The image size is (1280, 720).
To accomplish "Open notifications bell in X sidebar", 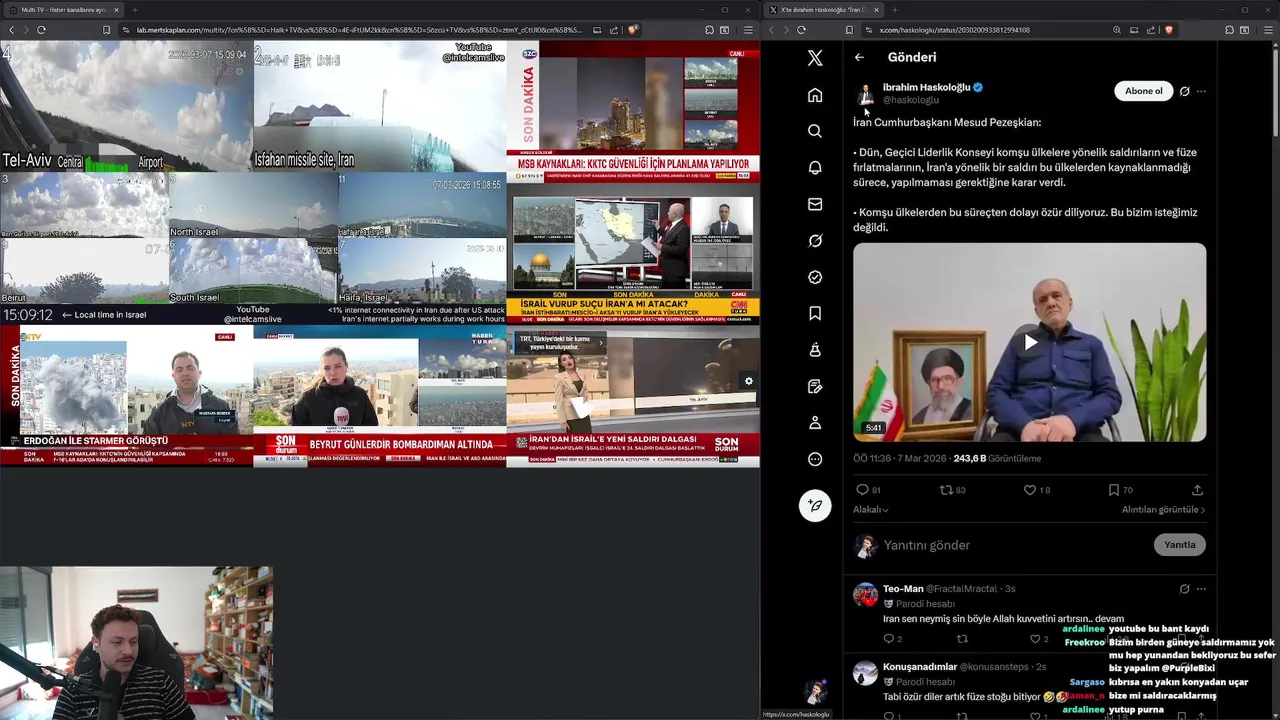I will coord(815,168).
